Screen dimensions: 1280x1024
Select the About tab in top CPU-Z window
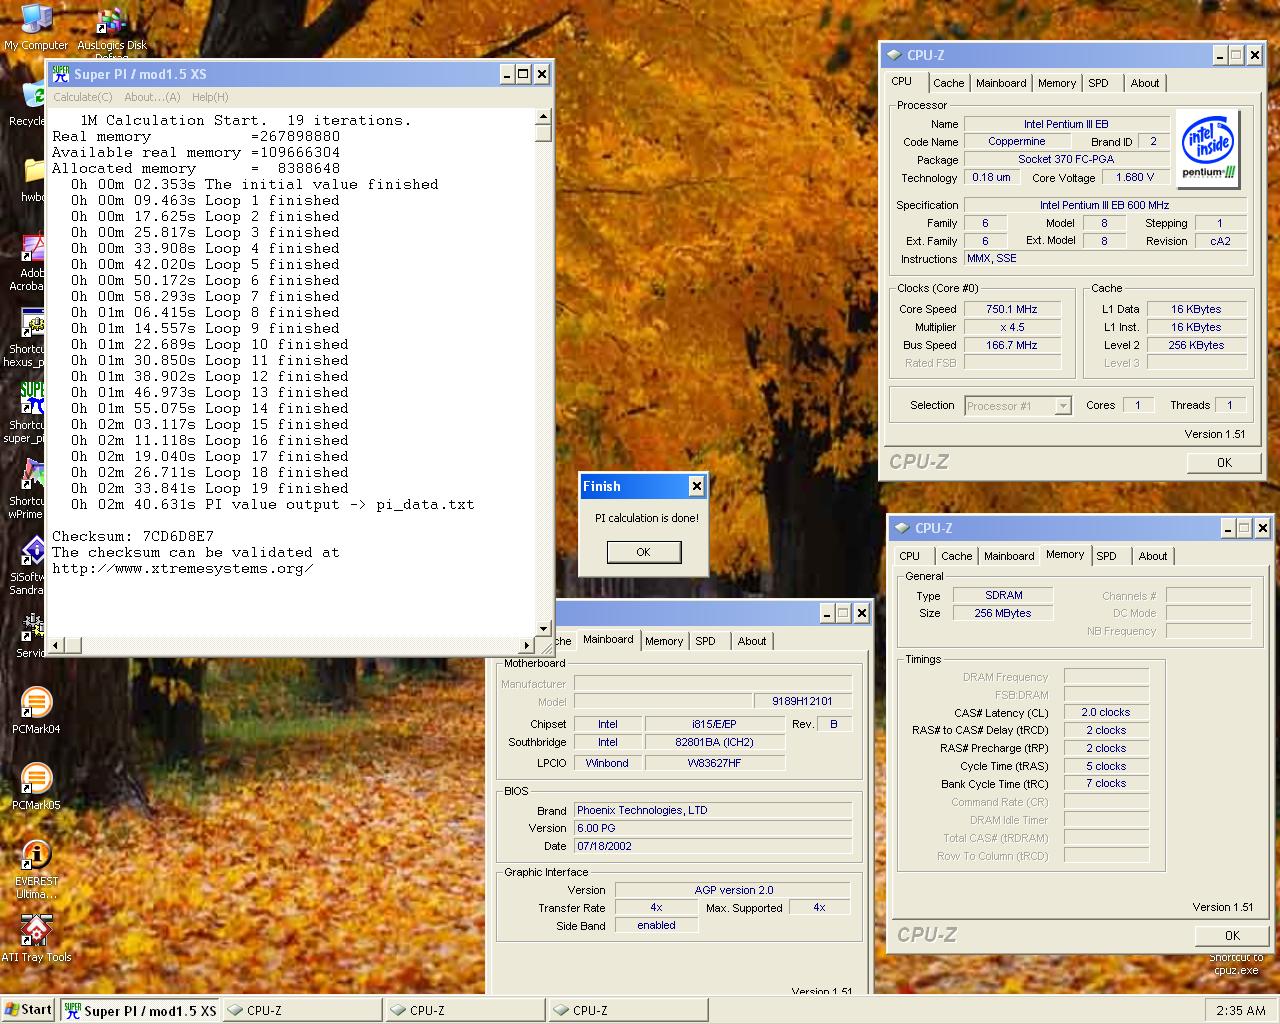pyautogui.click(x=1145, y=83)
